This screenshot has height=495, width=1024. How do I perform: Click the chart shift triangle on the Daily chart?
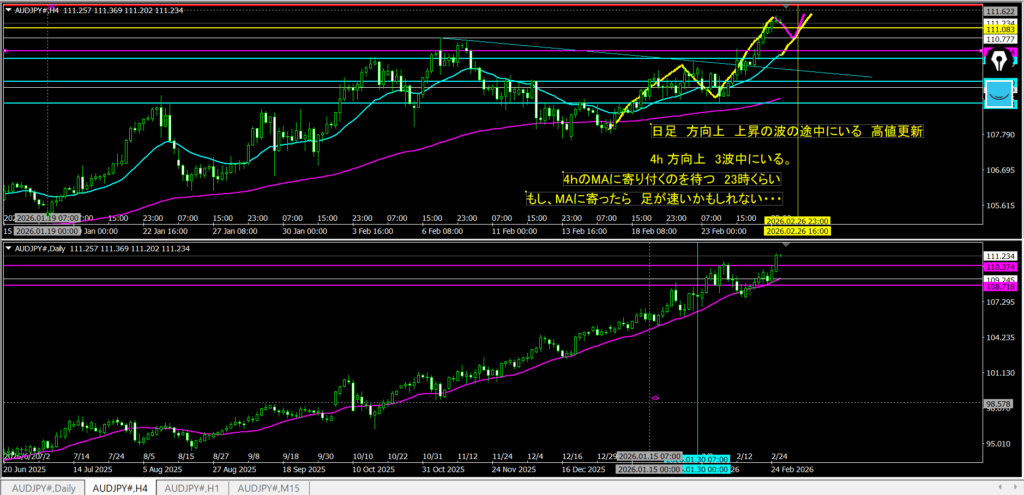pos(786,245)
